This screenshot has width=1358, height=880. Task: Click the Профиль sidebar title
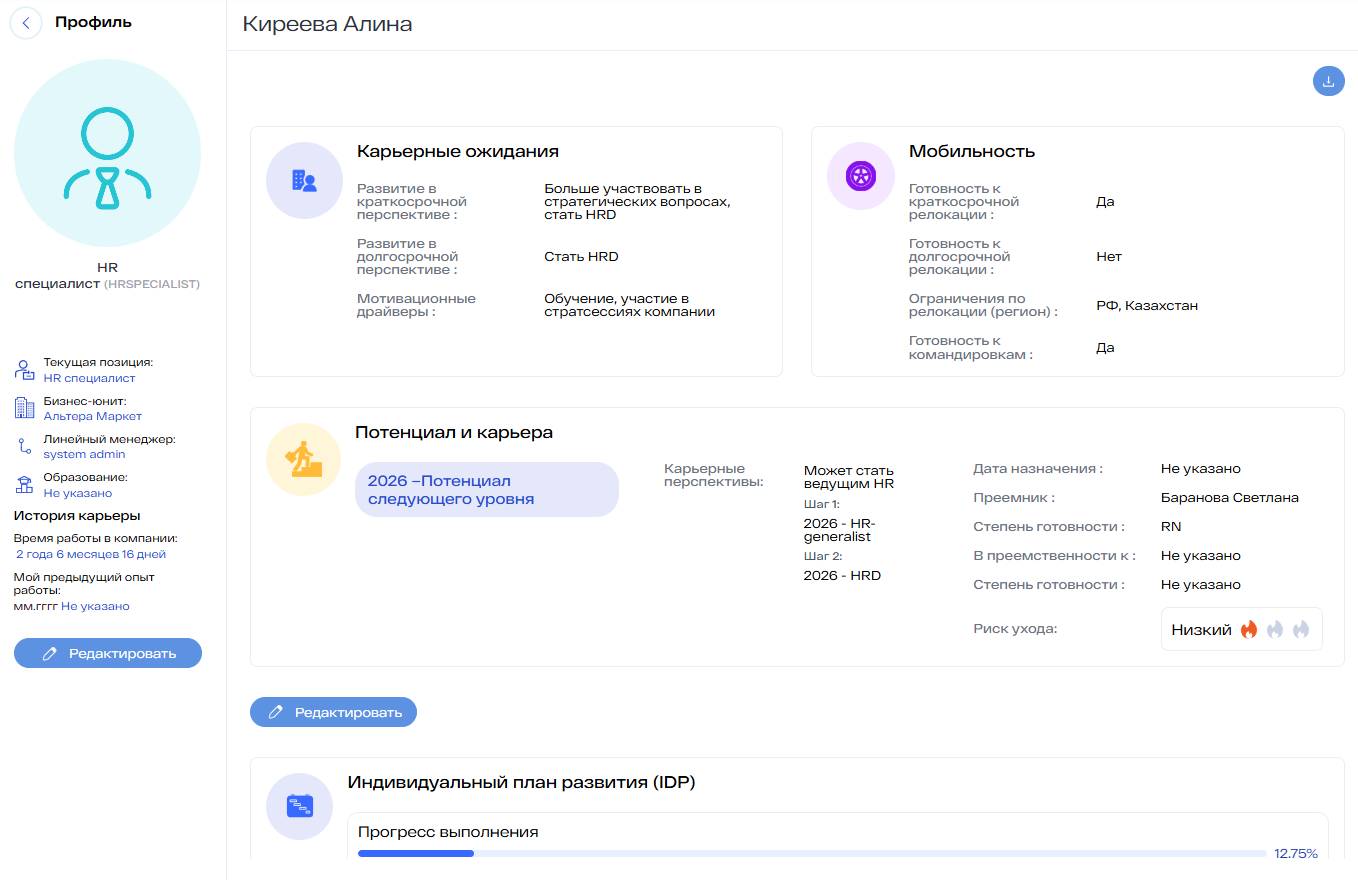point(93,22)
